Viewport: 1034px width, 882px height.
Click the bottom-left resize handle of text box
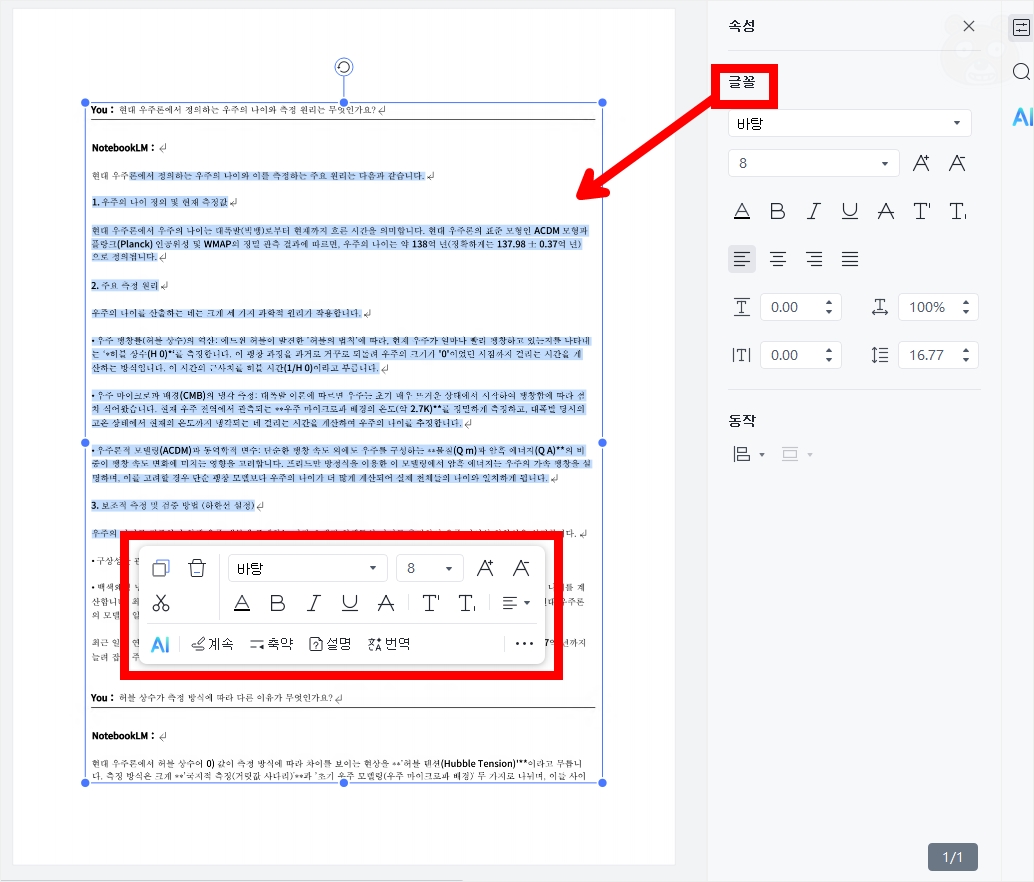85,782
